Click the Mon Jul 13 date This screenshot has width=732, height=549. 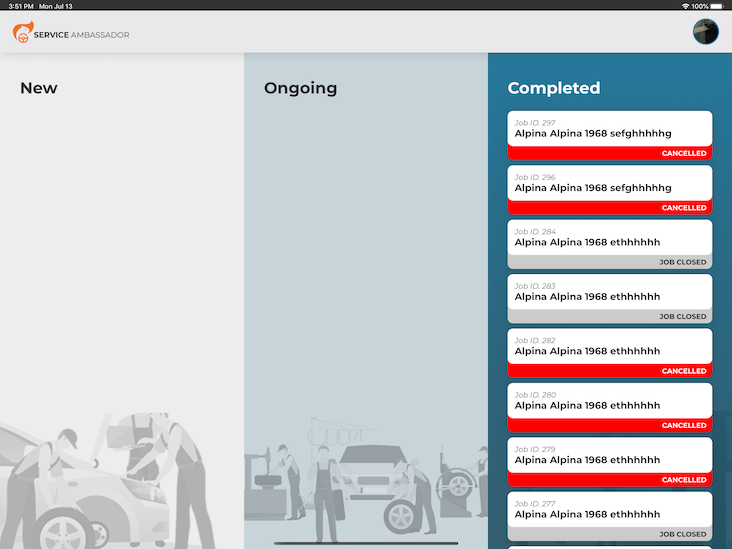[x=56, y=6]
